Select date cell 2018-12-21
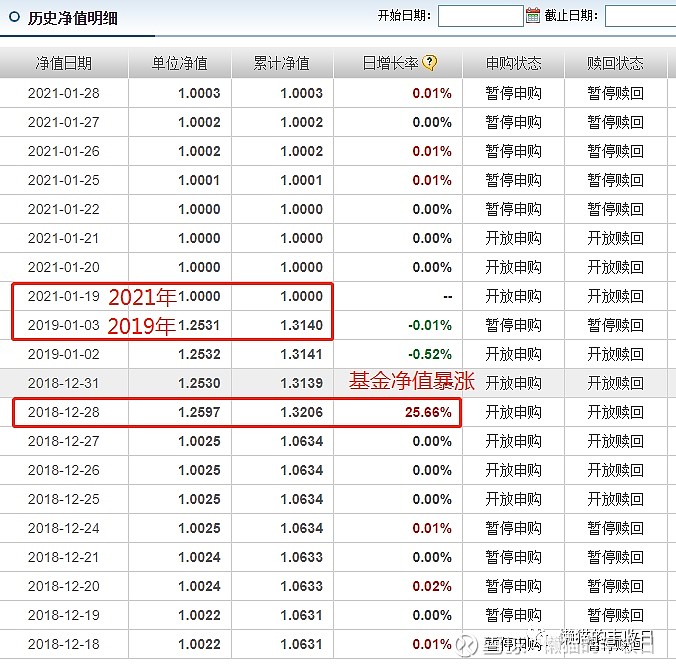This screenshot has width=676, height=666. 64,557
